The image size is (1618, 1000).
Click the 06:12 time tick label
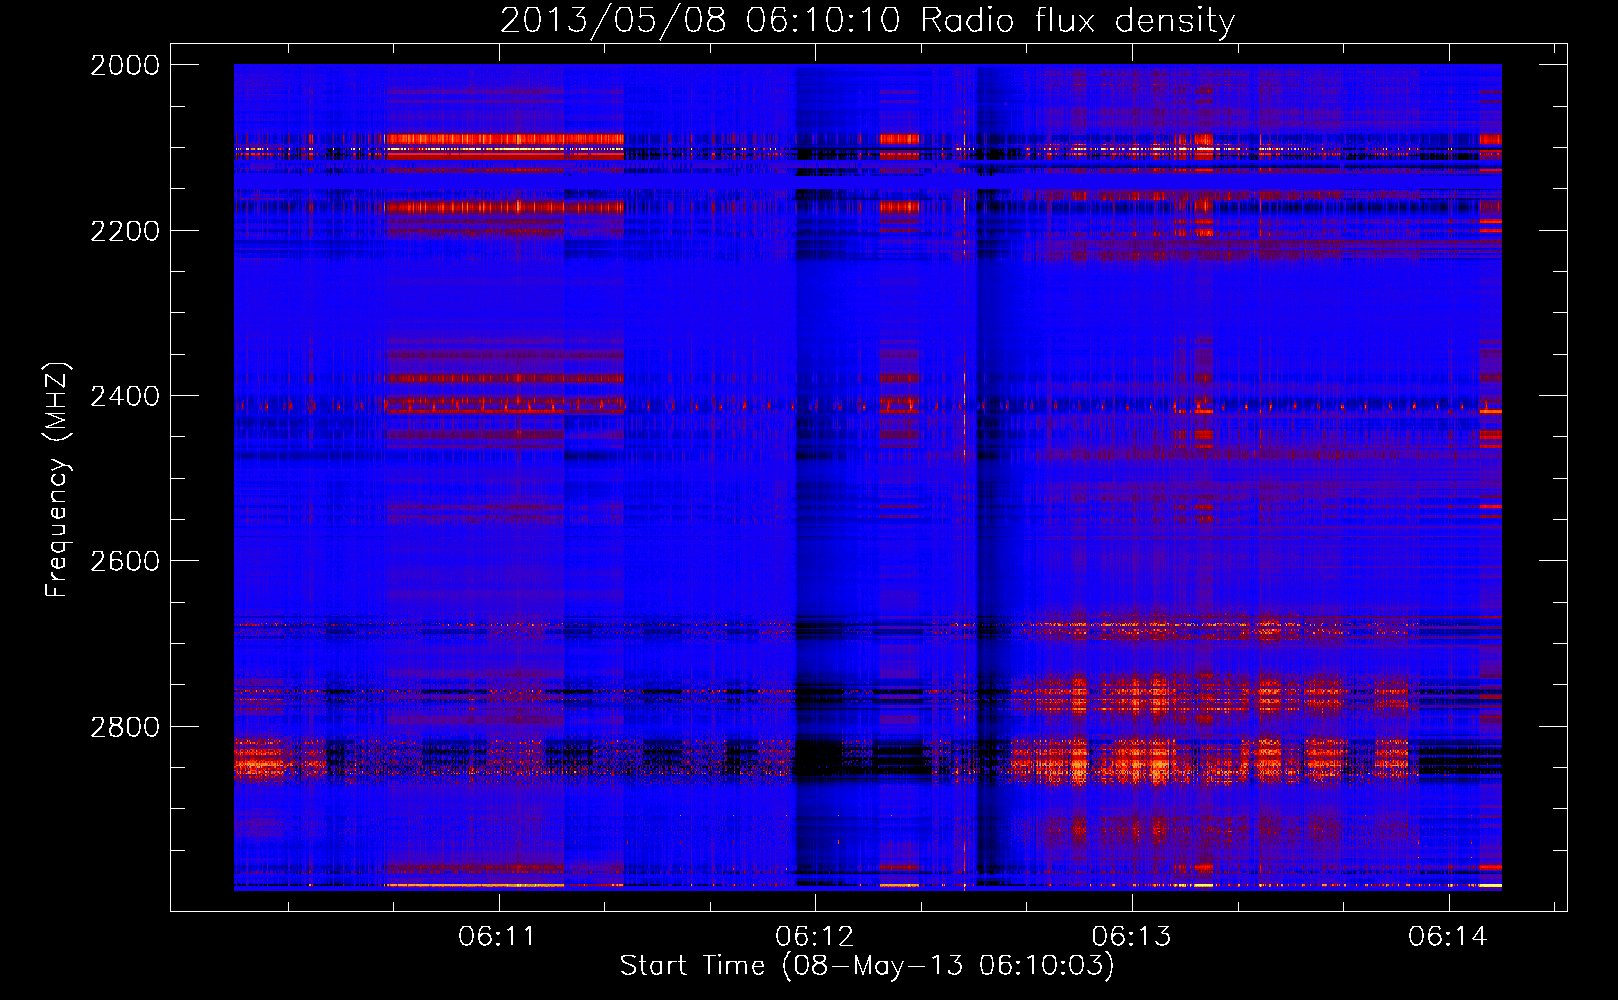click(x=814, y=936)
